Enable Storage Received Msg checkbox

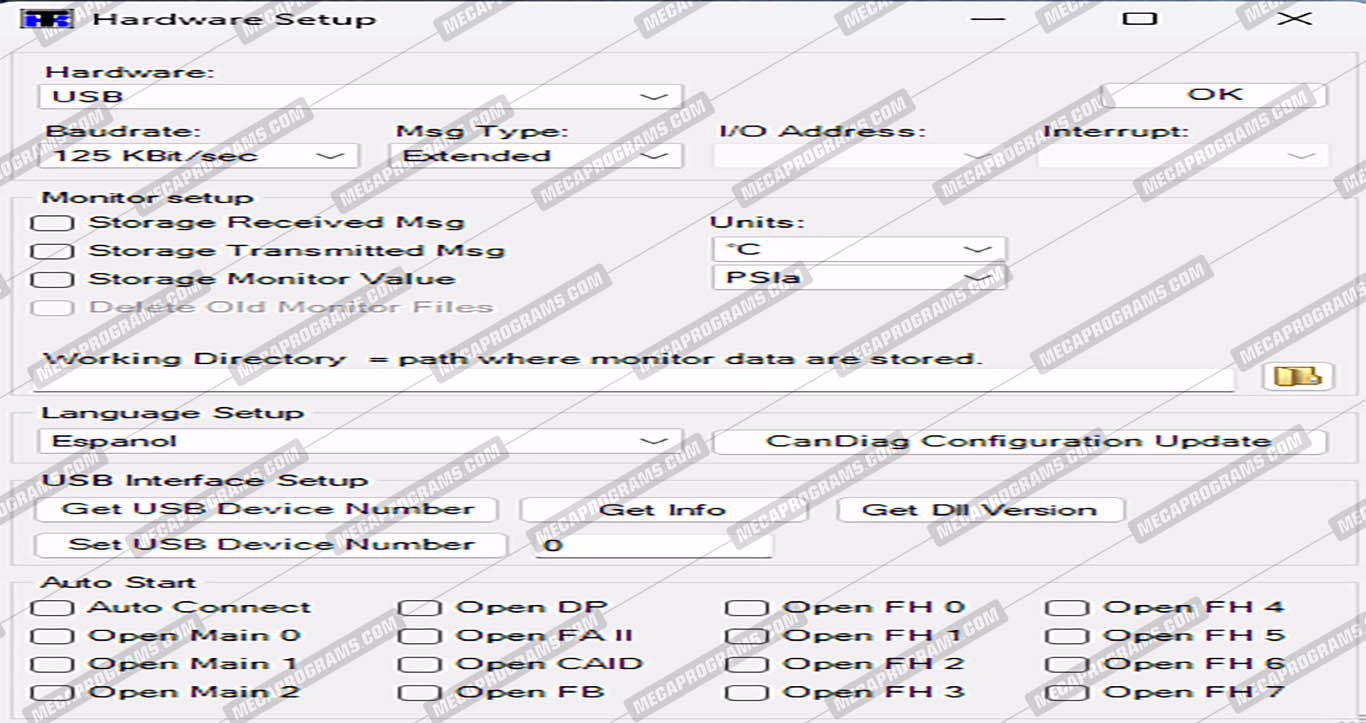53,223
